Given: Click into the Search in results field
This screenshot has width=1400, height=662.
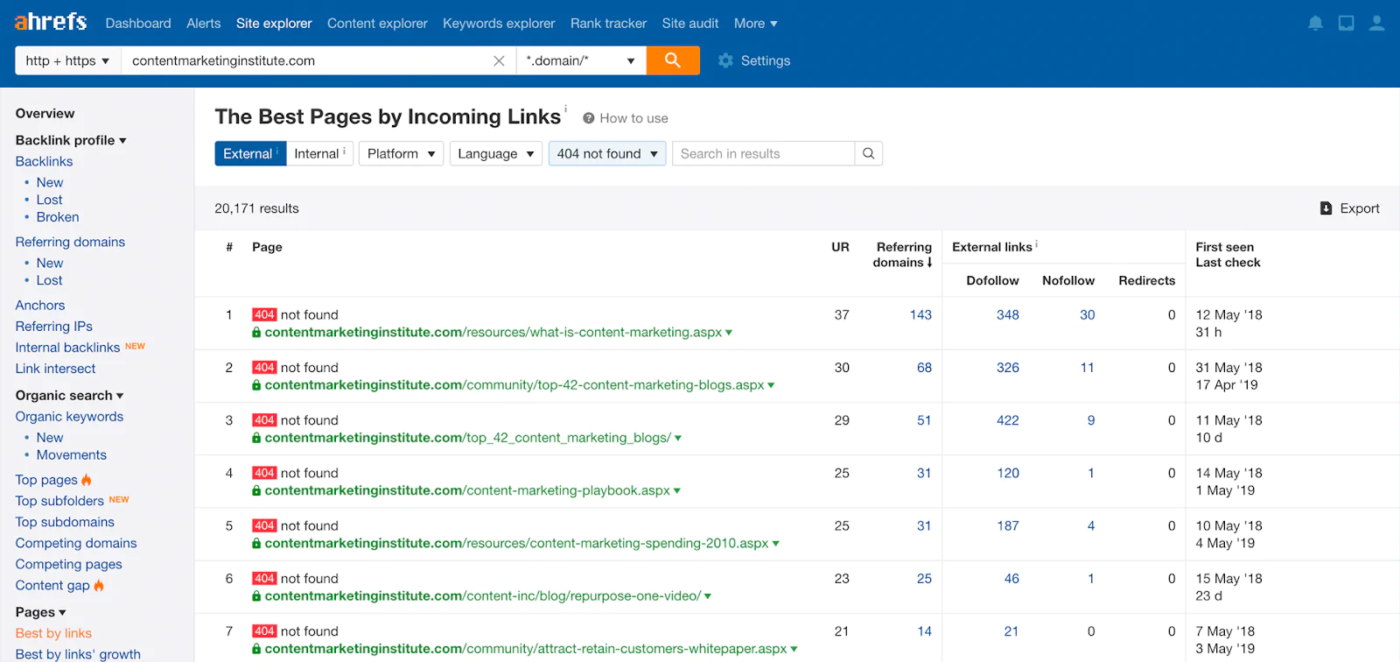Looking at the screenshot, I should [x=764, y=154].
